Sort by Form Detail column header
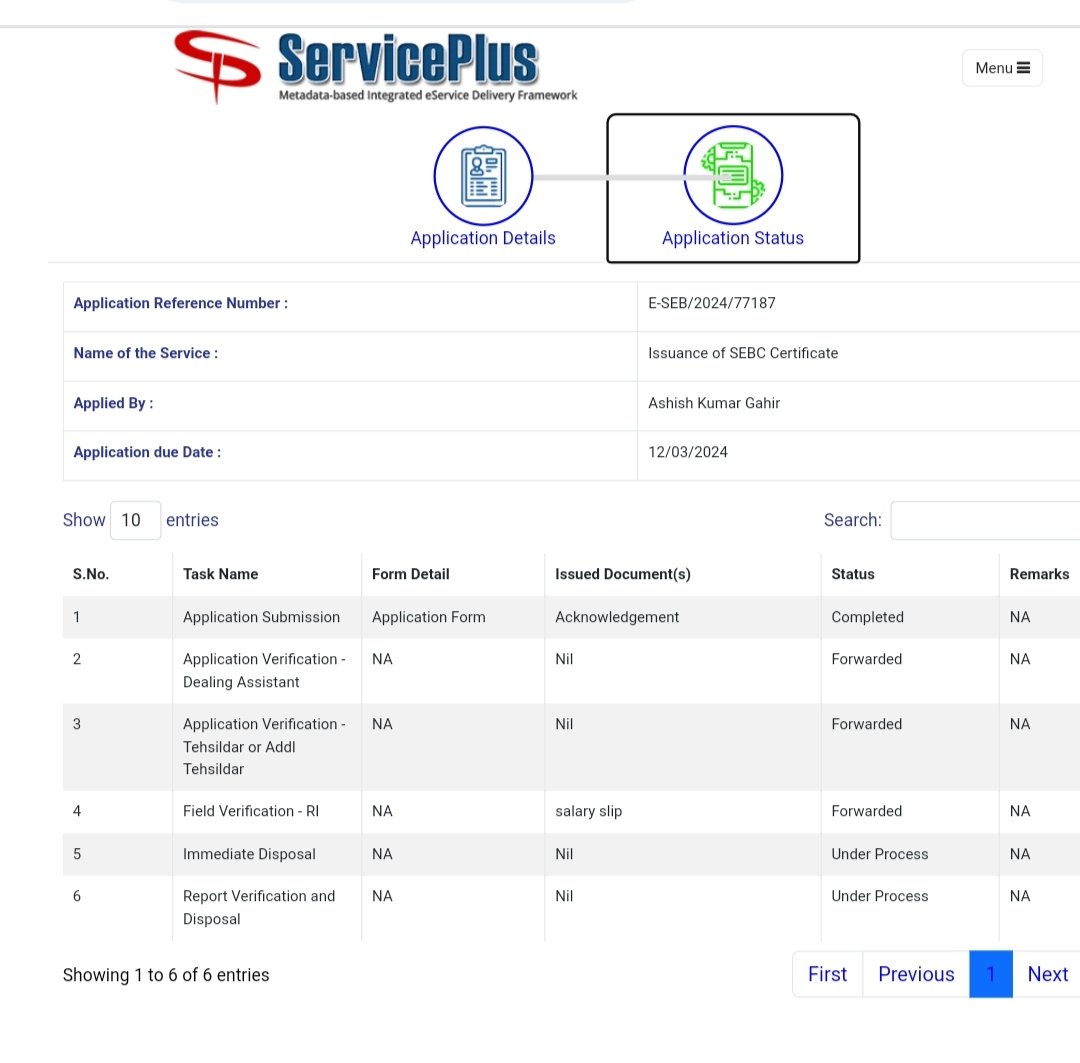This screenshot has height=1063, width=1080. click(x=411, y=574)
